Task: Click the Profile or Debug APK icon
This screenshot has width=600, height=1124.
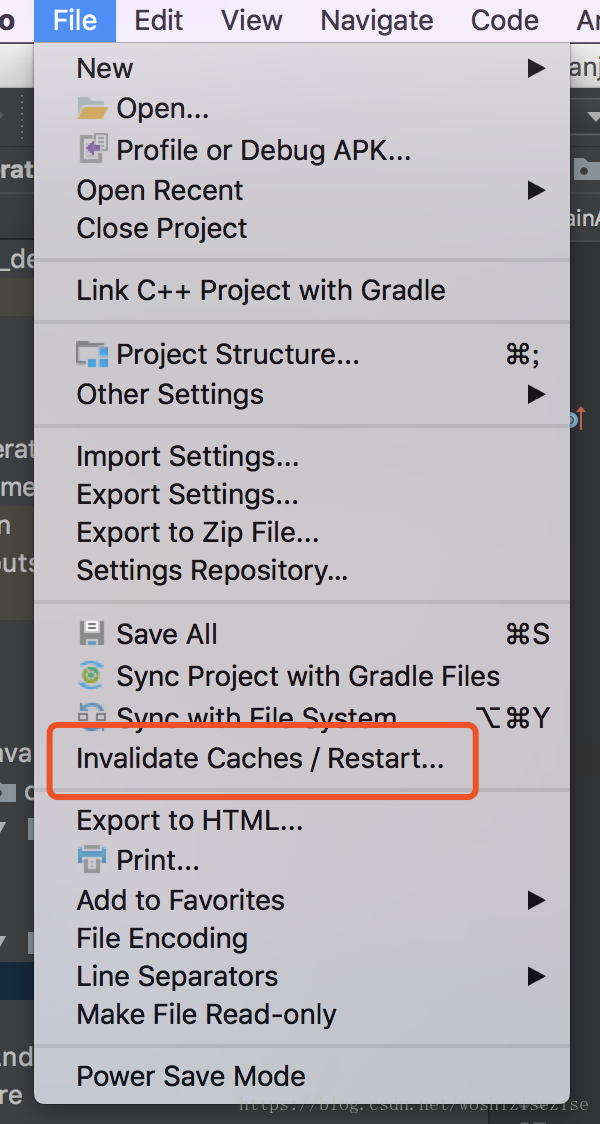Action: coord(92,149)
